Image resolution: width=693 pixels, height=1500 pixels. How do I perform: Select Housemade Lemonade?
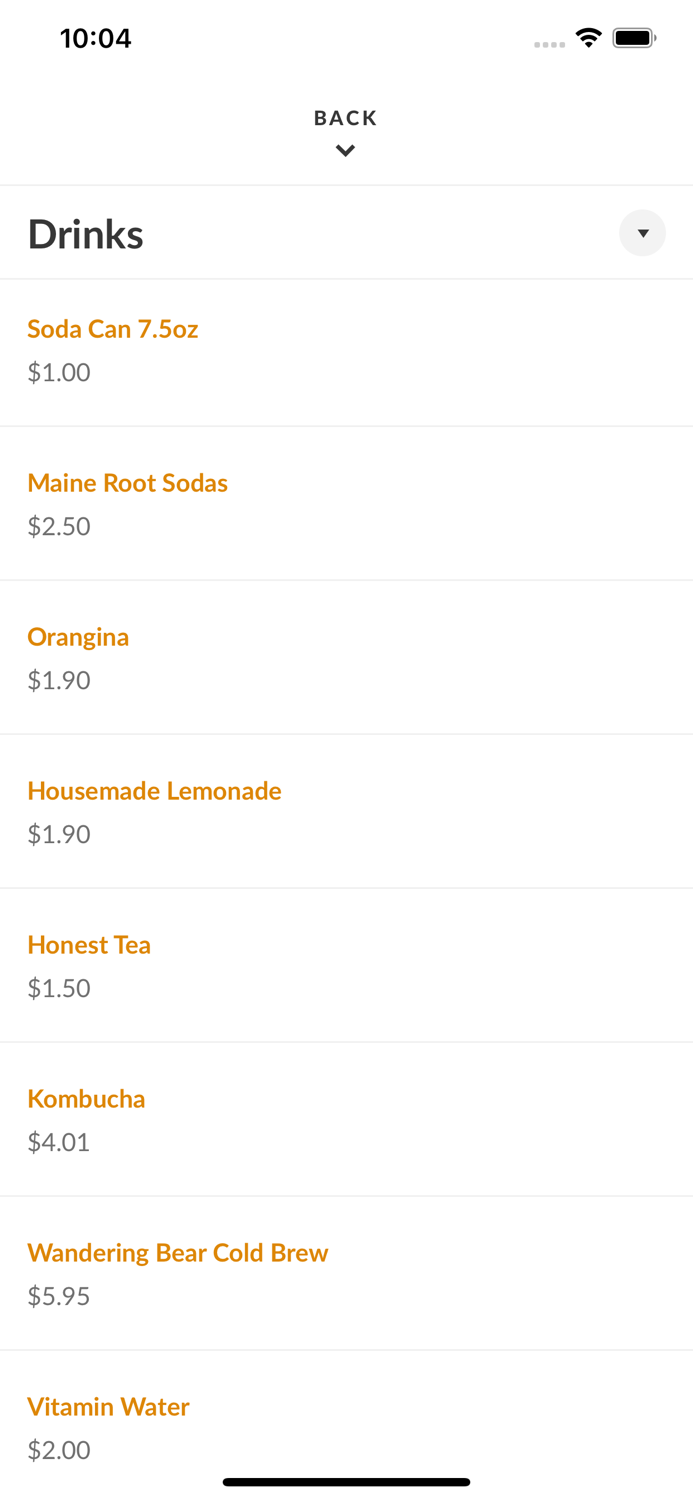(154, 791)
